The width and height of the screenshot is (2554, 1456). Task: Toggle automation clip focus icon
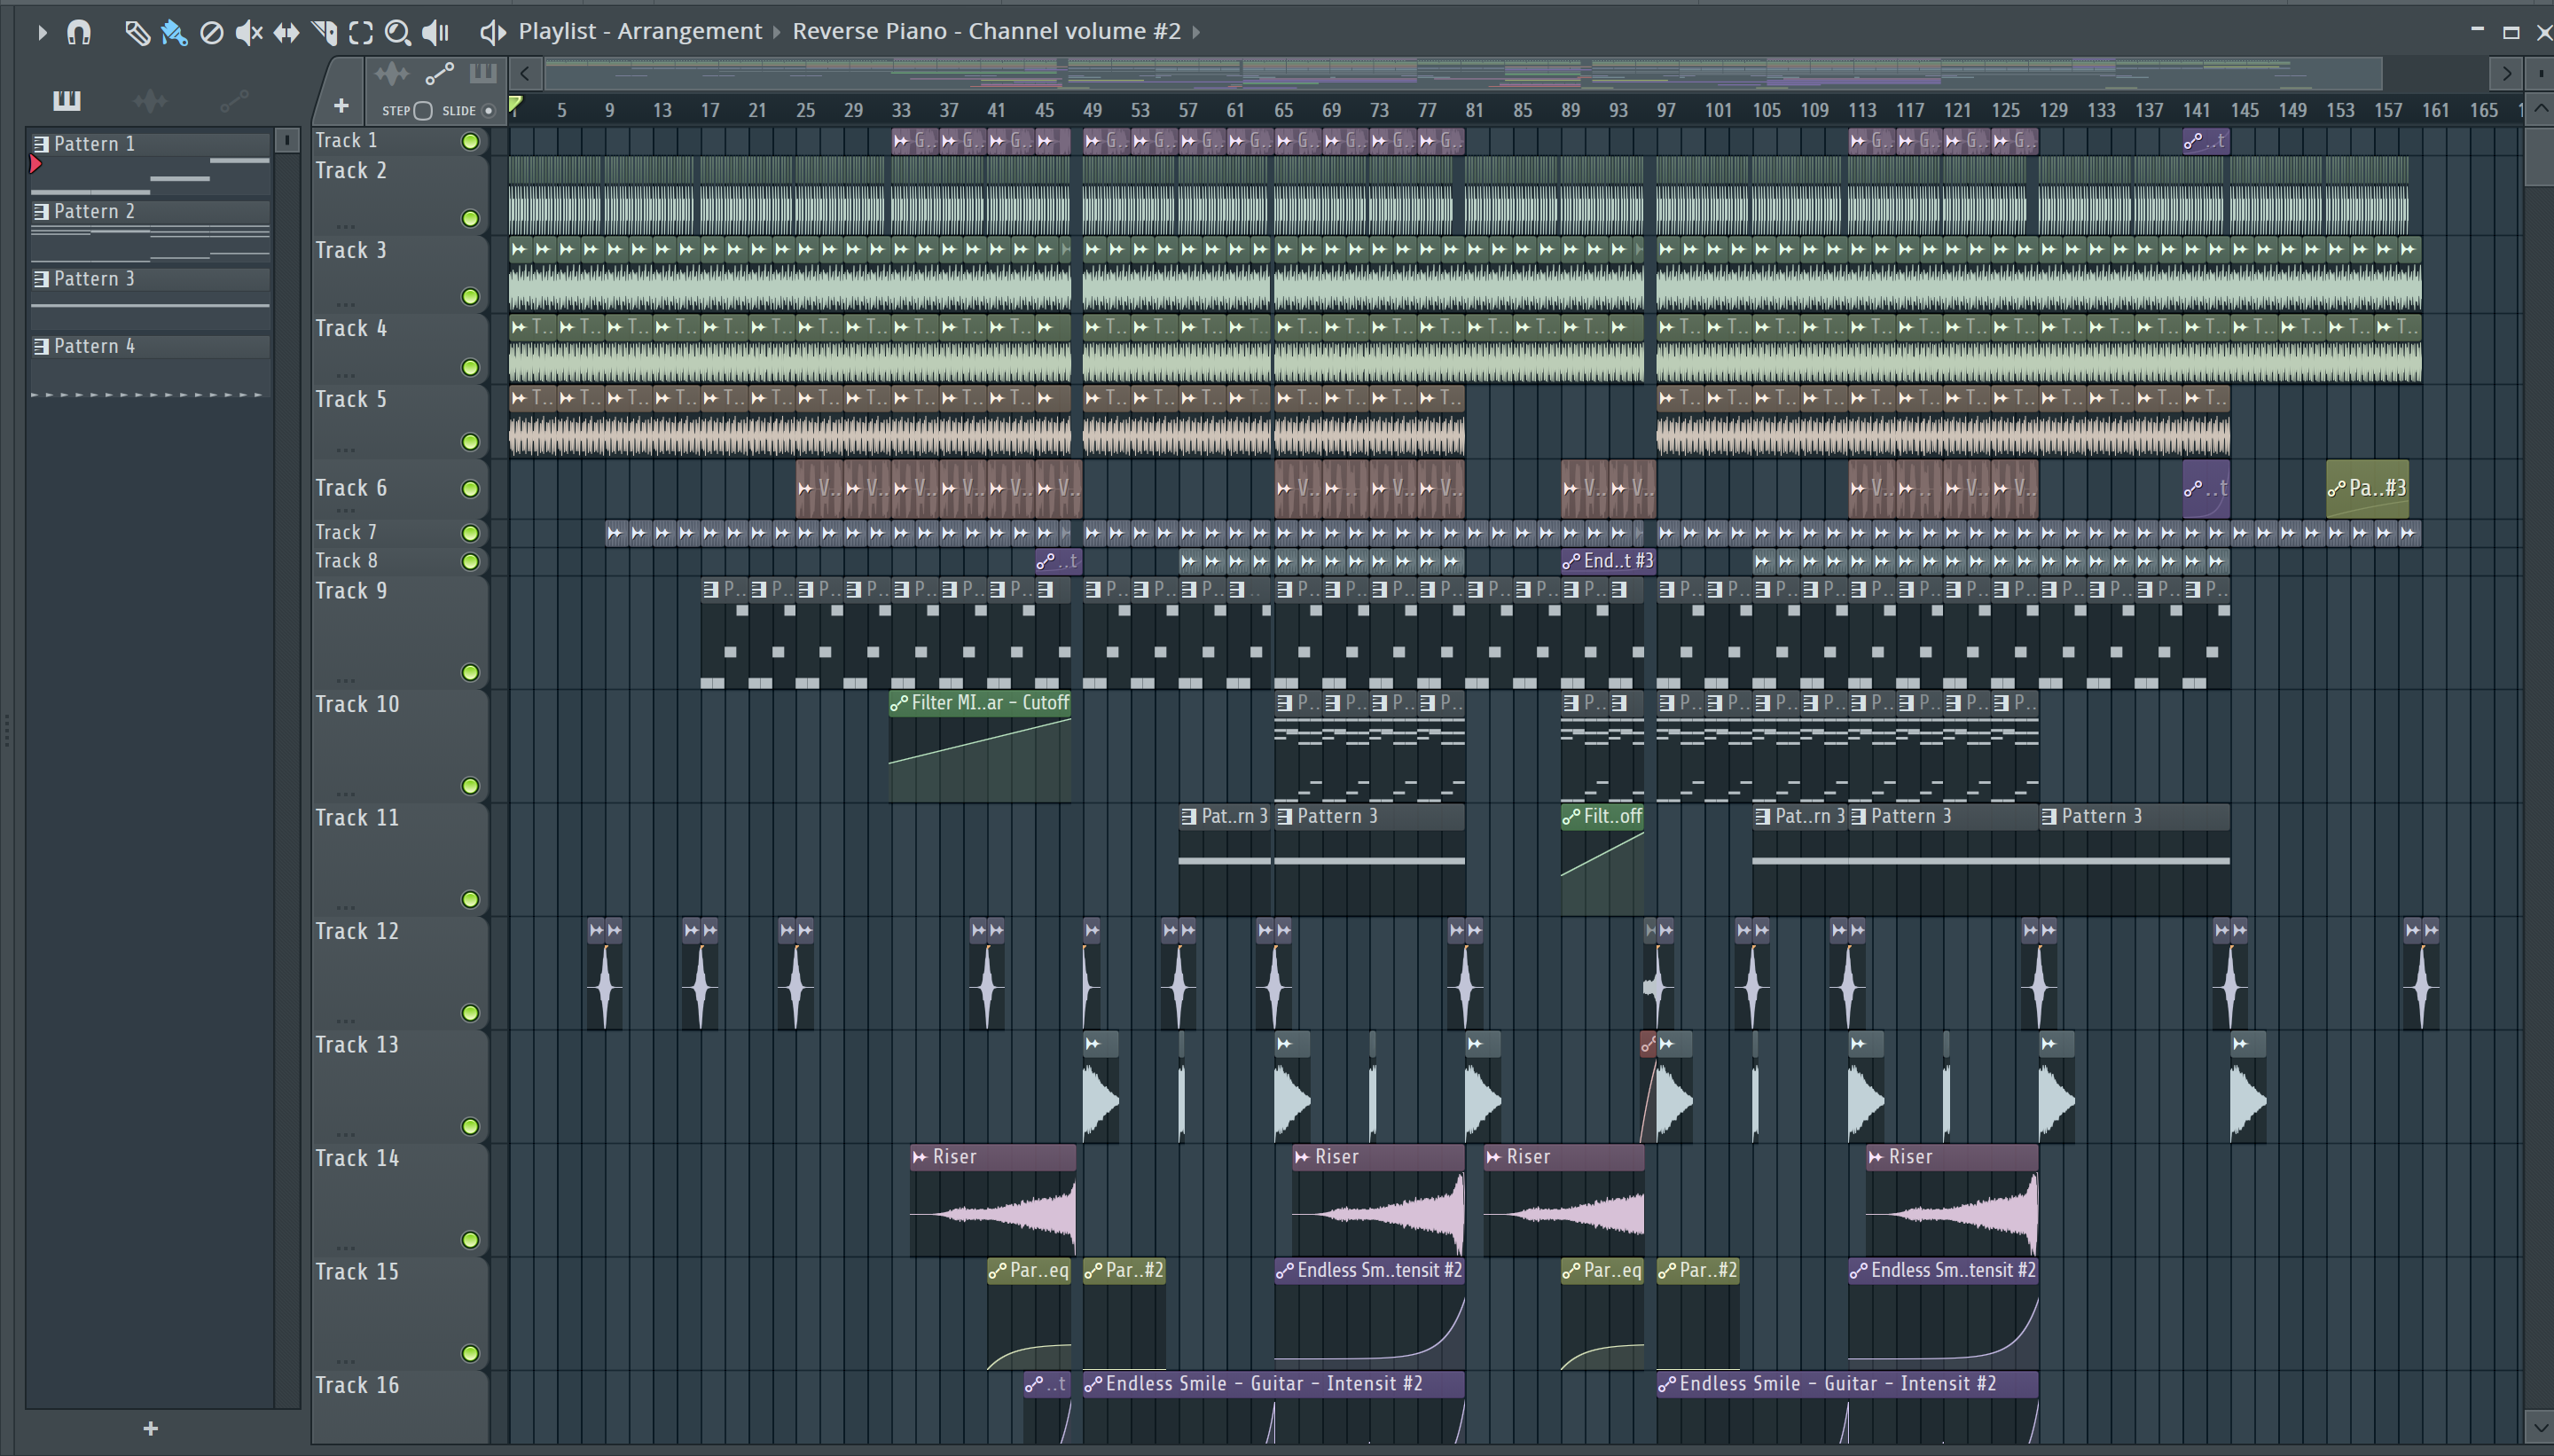point(439,73)
